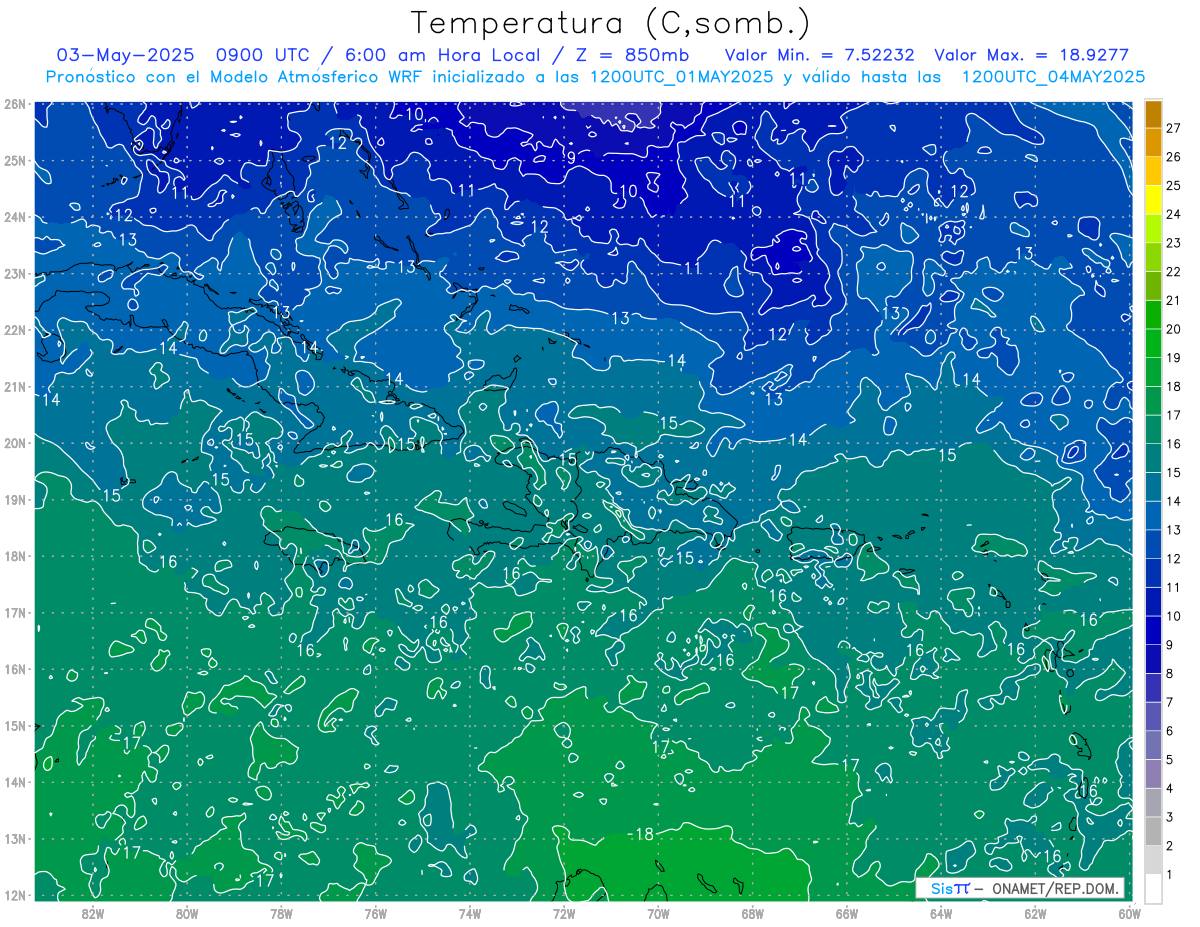This screenshot has height=927, width=1200.
Task: Click the "13N" latitude axis label
Action: [14, 838]
